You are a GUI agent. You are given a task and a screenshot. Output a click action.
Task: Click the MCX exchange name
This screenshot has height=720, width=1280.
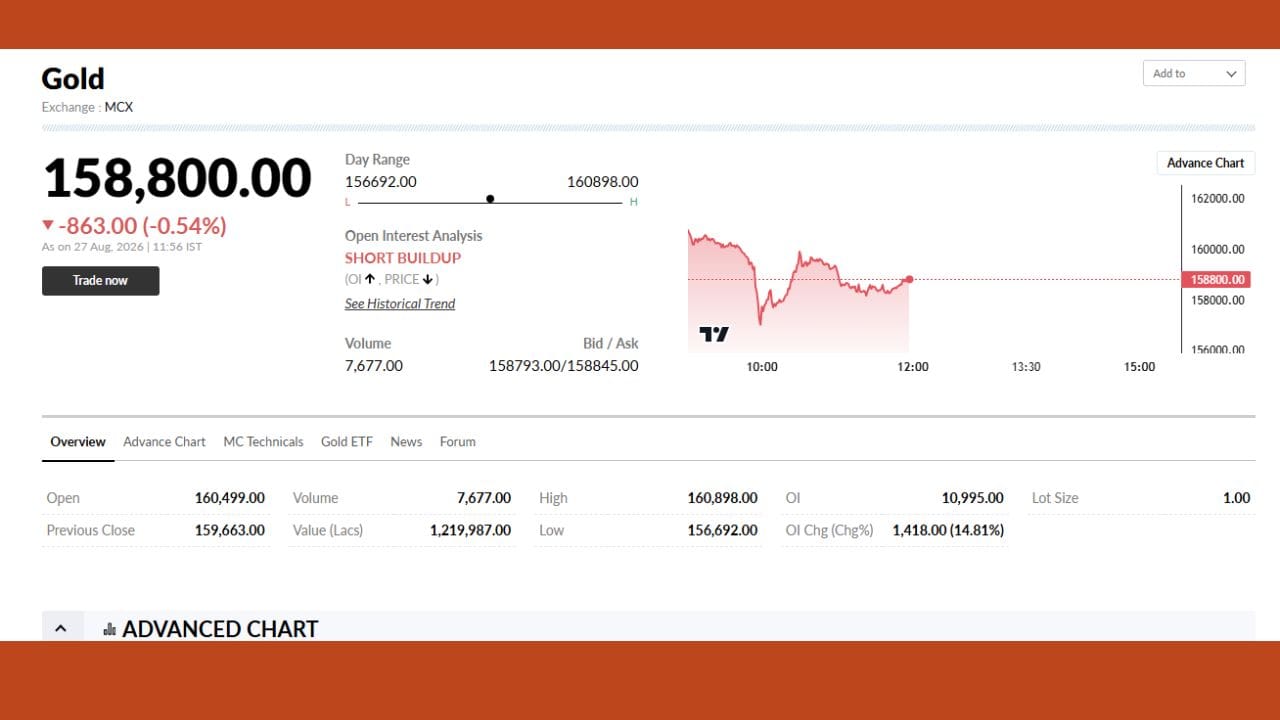[x=119, y=107]
